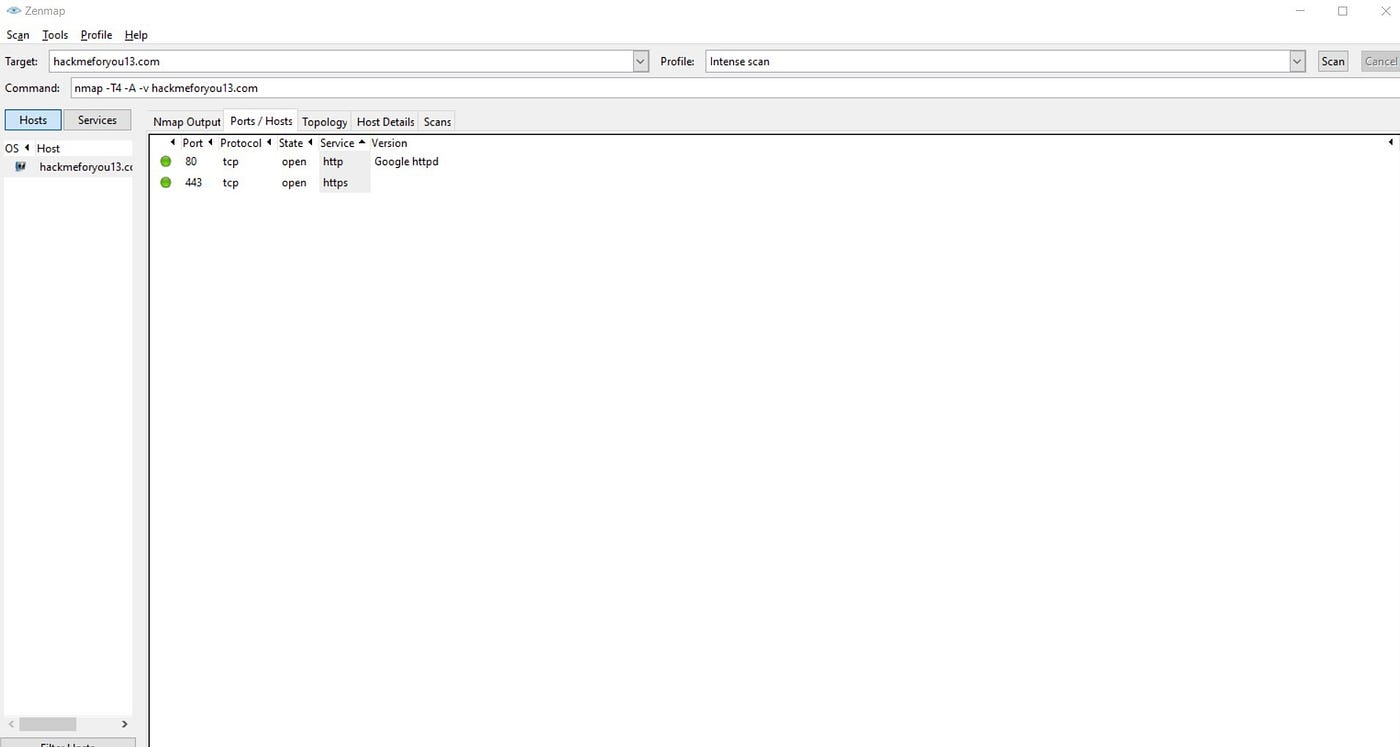Select the hackmeforyou13.com host entry
This screenshot has height=747, width=1400.
coord(85,167)
